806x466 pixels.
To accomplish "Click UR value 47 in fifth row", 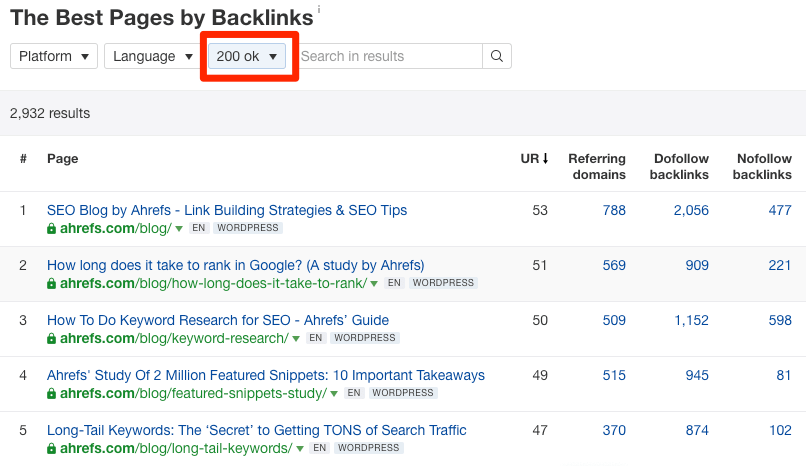I will click(x=540, y=430).
